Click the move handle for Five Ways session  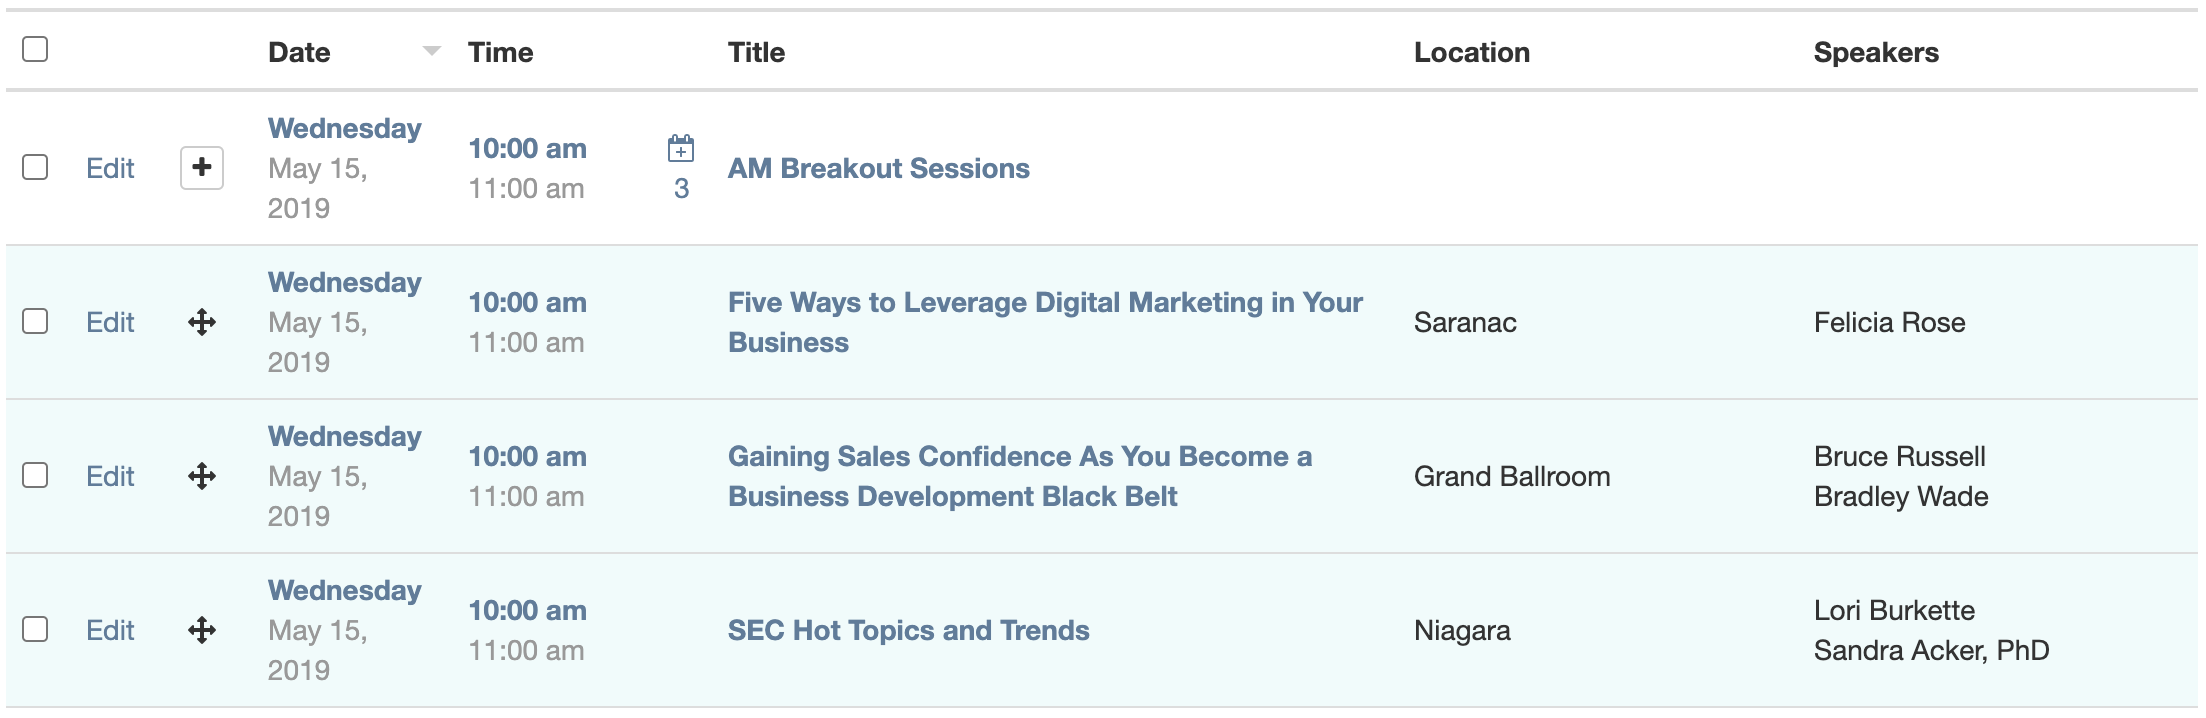tap(202, 322)
